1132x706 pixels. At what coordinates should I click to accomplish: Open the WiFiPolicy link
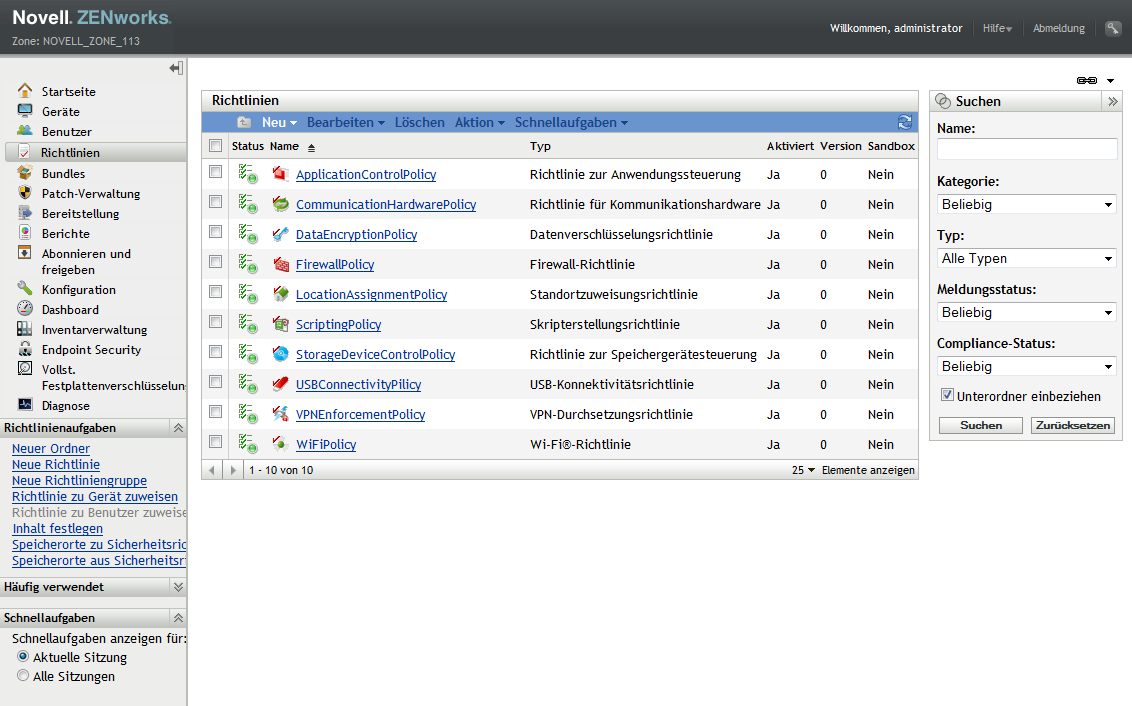[326, 445]
